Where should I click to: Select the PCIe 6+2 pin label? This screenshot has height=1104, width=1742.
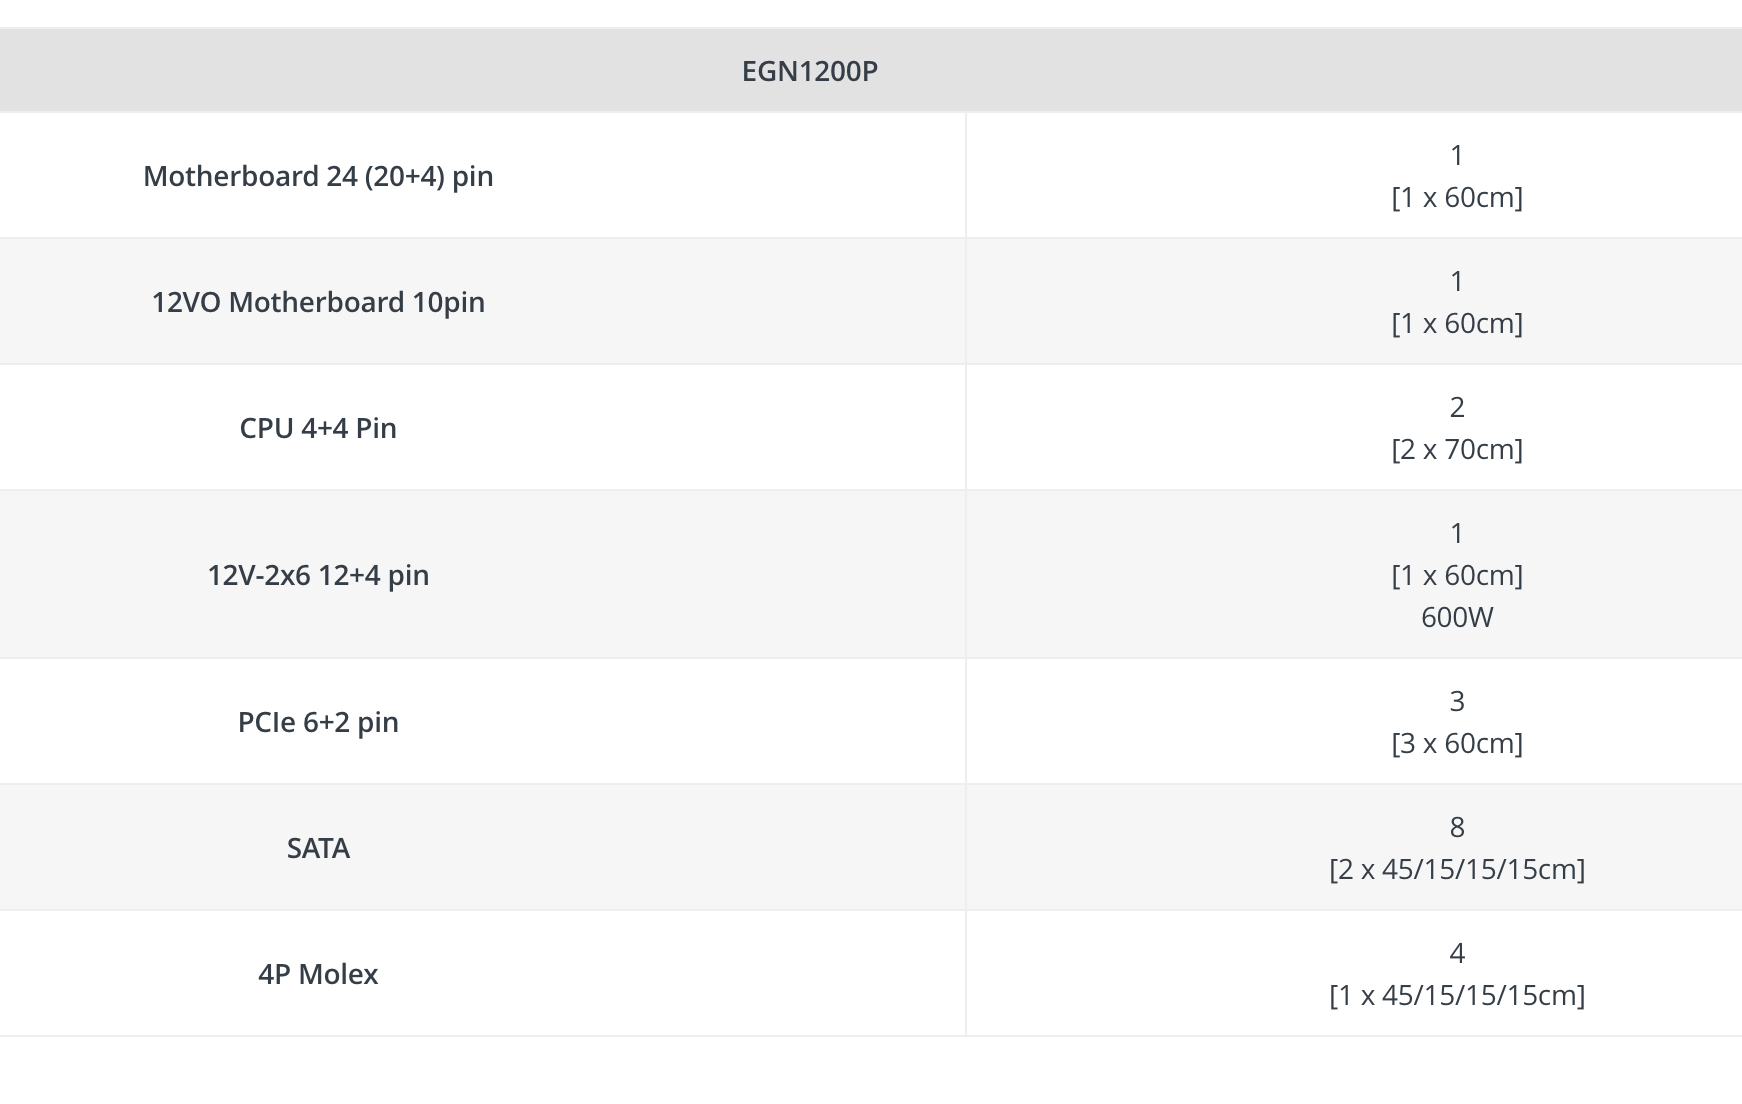pyautogui.click(x=318, y=722)
